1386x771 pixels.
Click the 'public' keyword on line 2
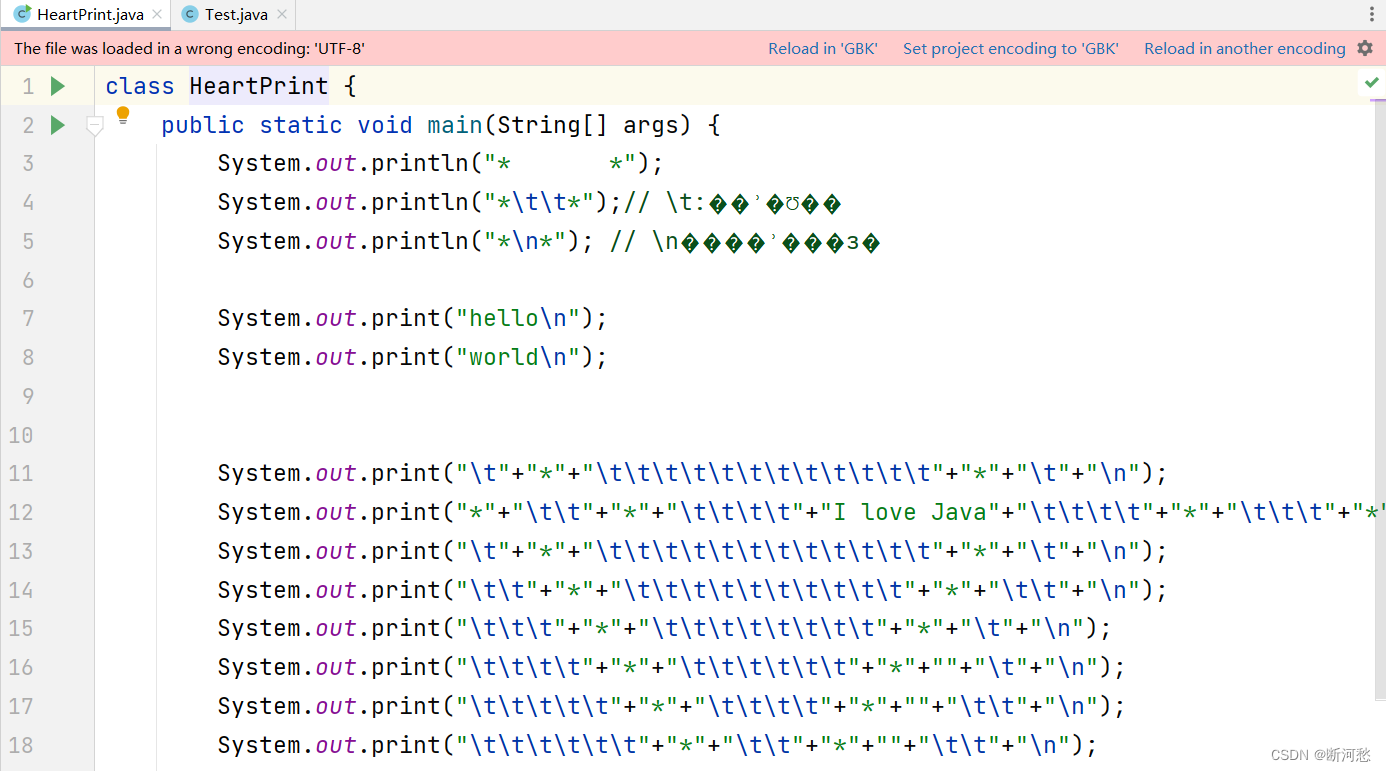pyautogui.click(x=203, y=125)
